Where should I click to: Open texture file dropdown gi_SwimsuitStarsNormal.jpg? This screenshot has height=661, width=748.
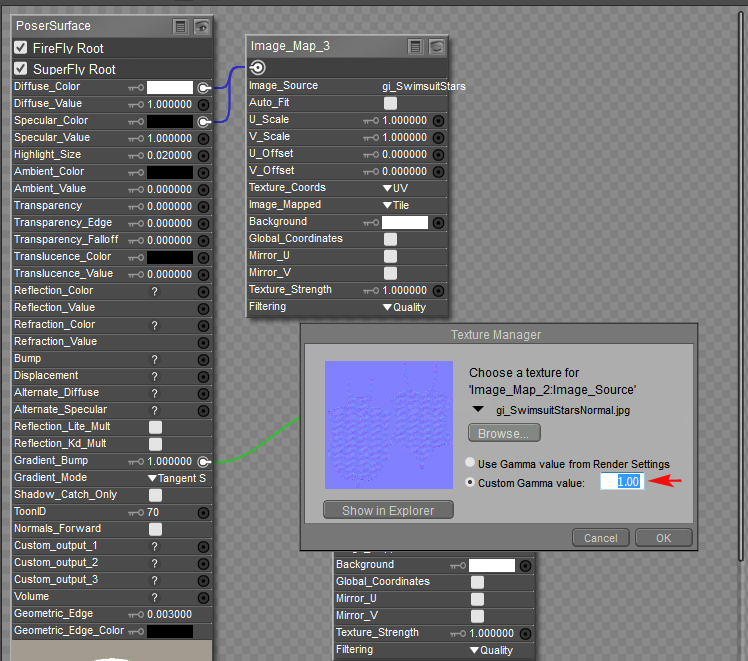tap(478, 409)
